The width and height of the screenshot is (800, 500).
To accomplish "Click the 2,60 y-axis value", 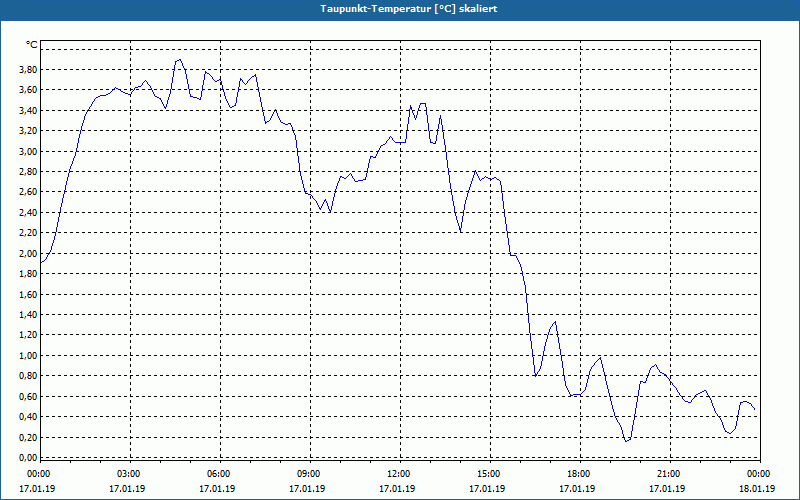I will pyautogui.click(x=29, y=192).
